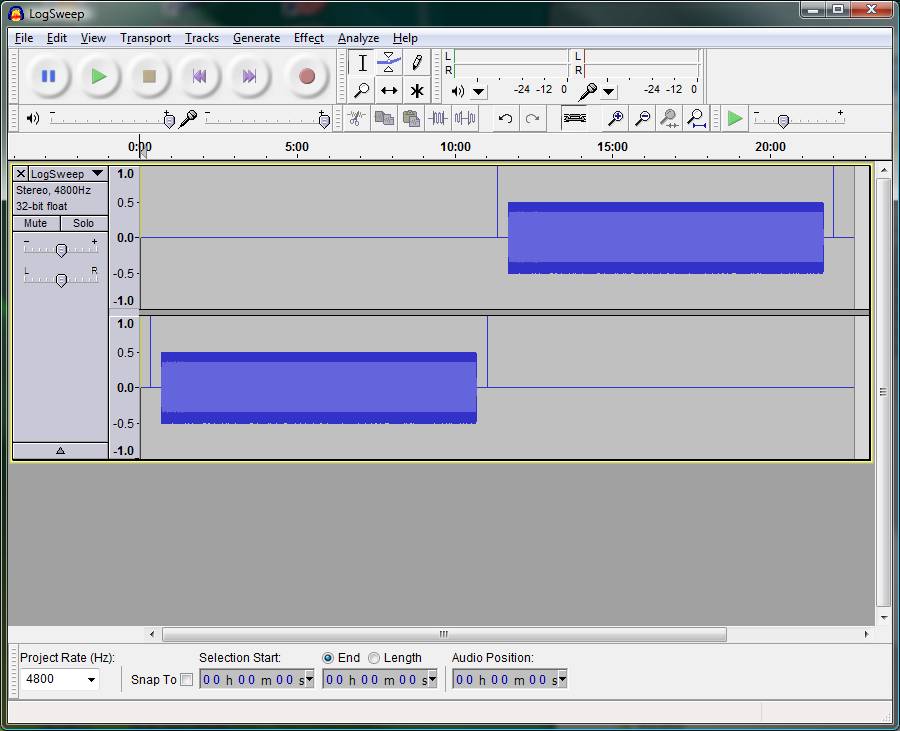900x731 pixels.
Task: Open the Project Rate dropdown
Action: tap(92, 680)
